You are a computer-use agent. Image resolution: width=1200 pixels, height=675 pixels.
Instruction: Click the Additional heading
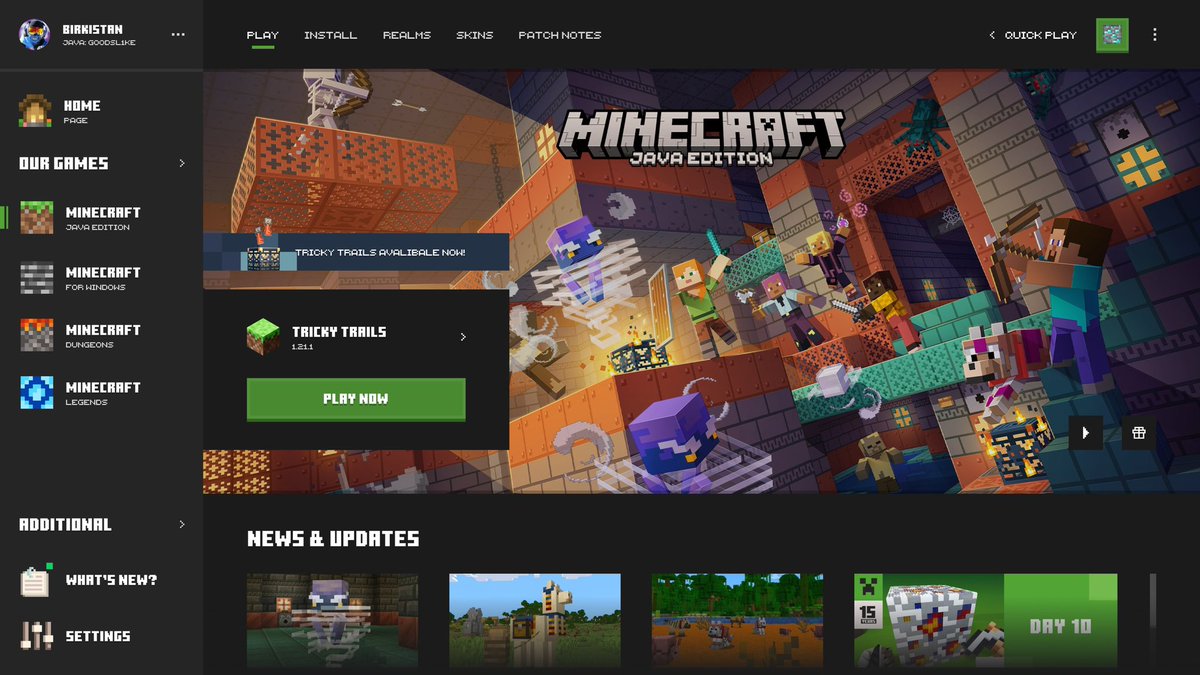point(65,524)
